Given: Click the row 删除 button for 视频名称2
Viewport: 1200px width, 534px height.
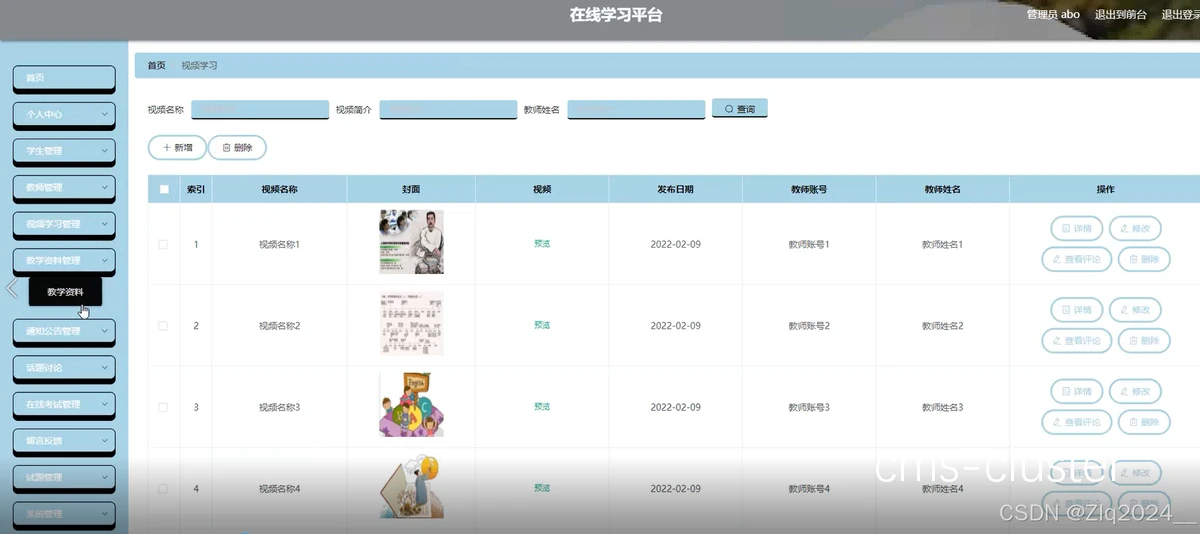Looking at the screenshot, I should [x=1144, y=341].
